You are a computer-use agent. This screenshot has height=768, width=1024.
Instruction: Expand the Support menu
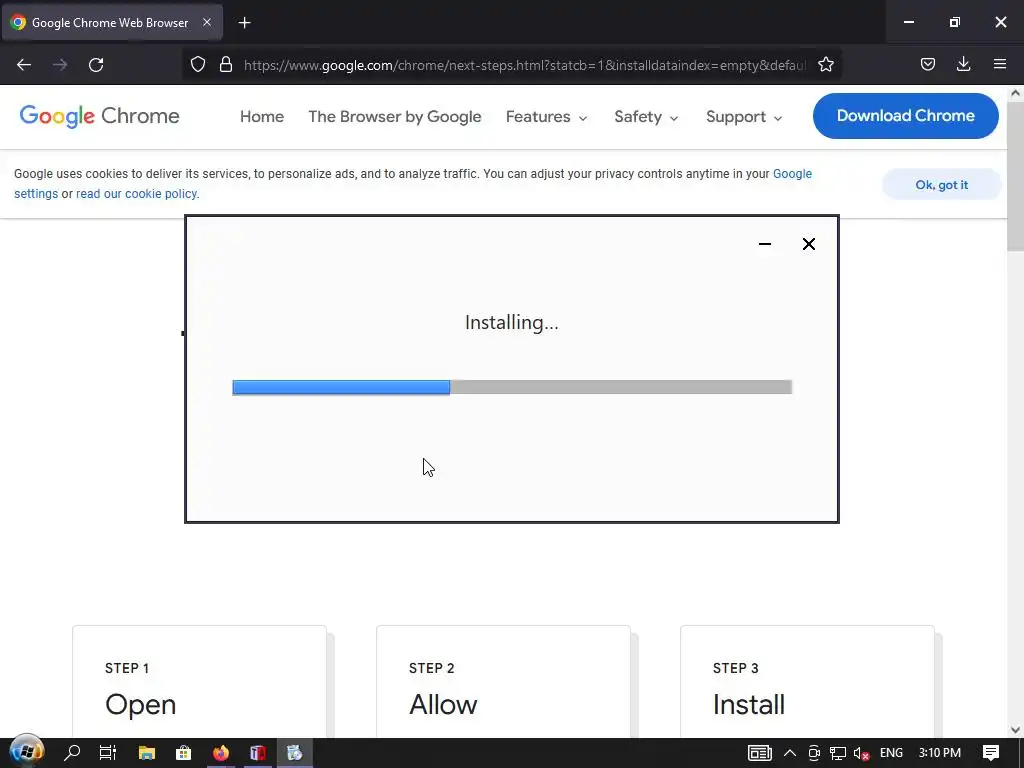point(744,117)
